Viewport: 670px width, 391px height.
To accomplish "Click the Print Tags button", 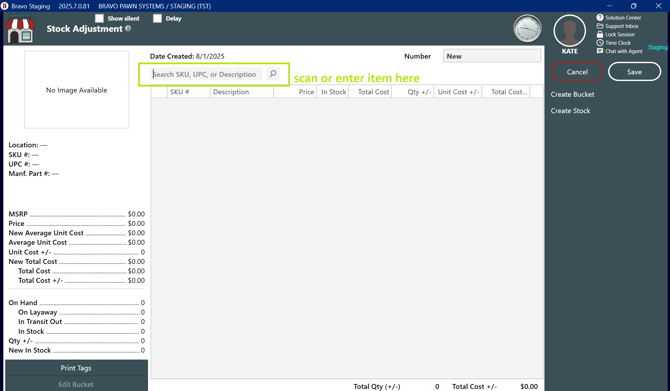I will click(x=76, y=368).
